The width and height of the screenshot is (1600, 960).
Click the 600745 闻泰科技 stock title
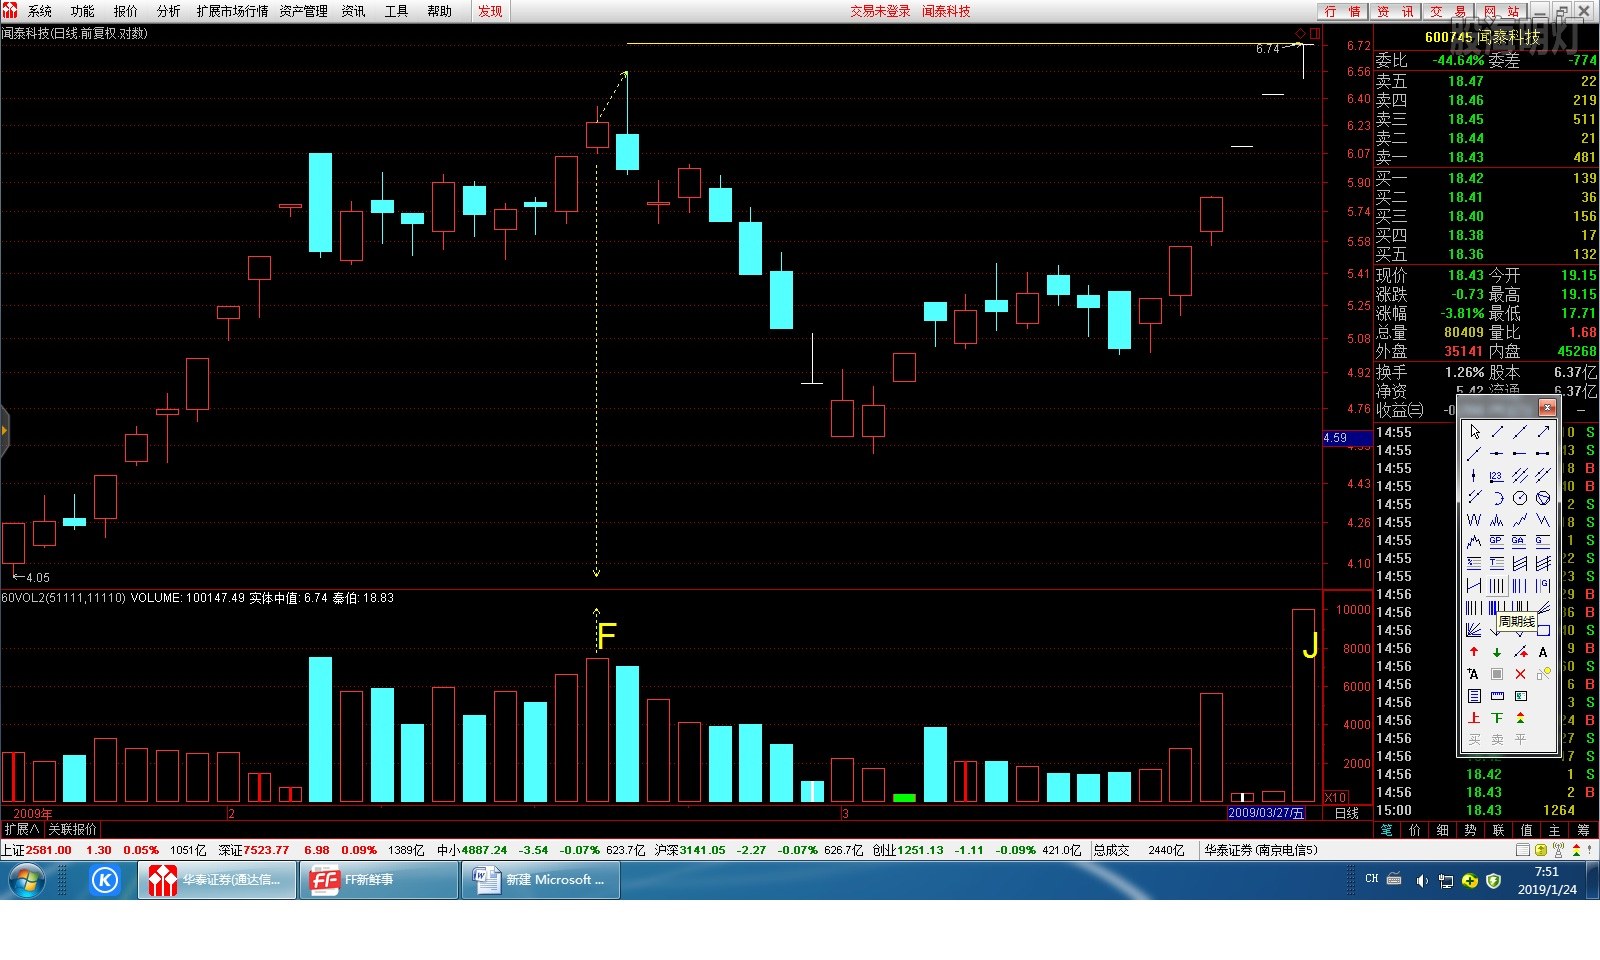pyautogui.click(x=1482, y=36)
